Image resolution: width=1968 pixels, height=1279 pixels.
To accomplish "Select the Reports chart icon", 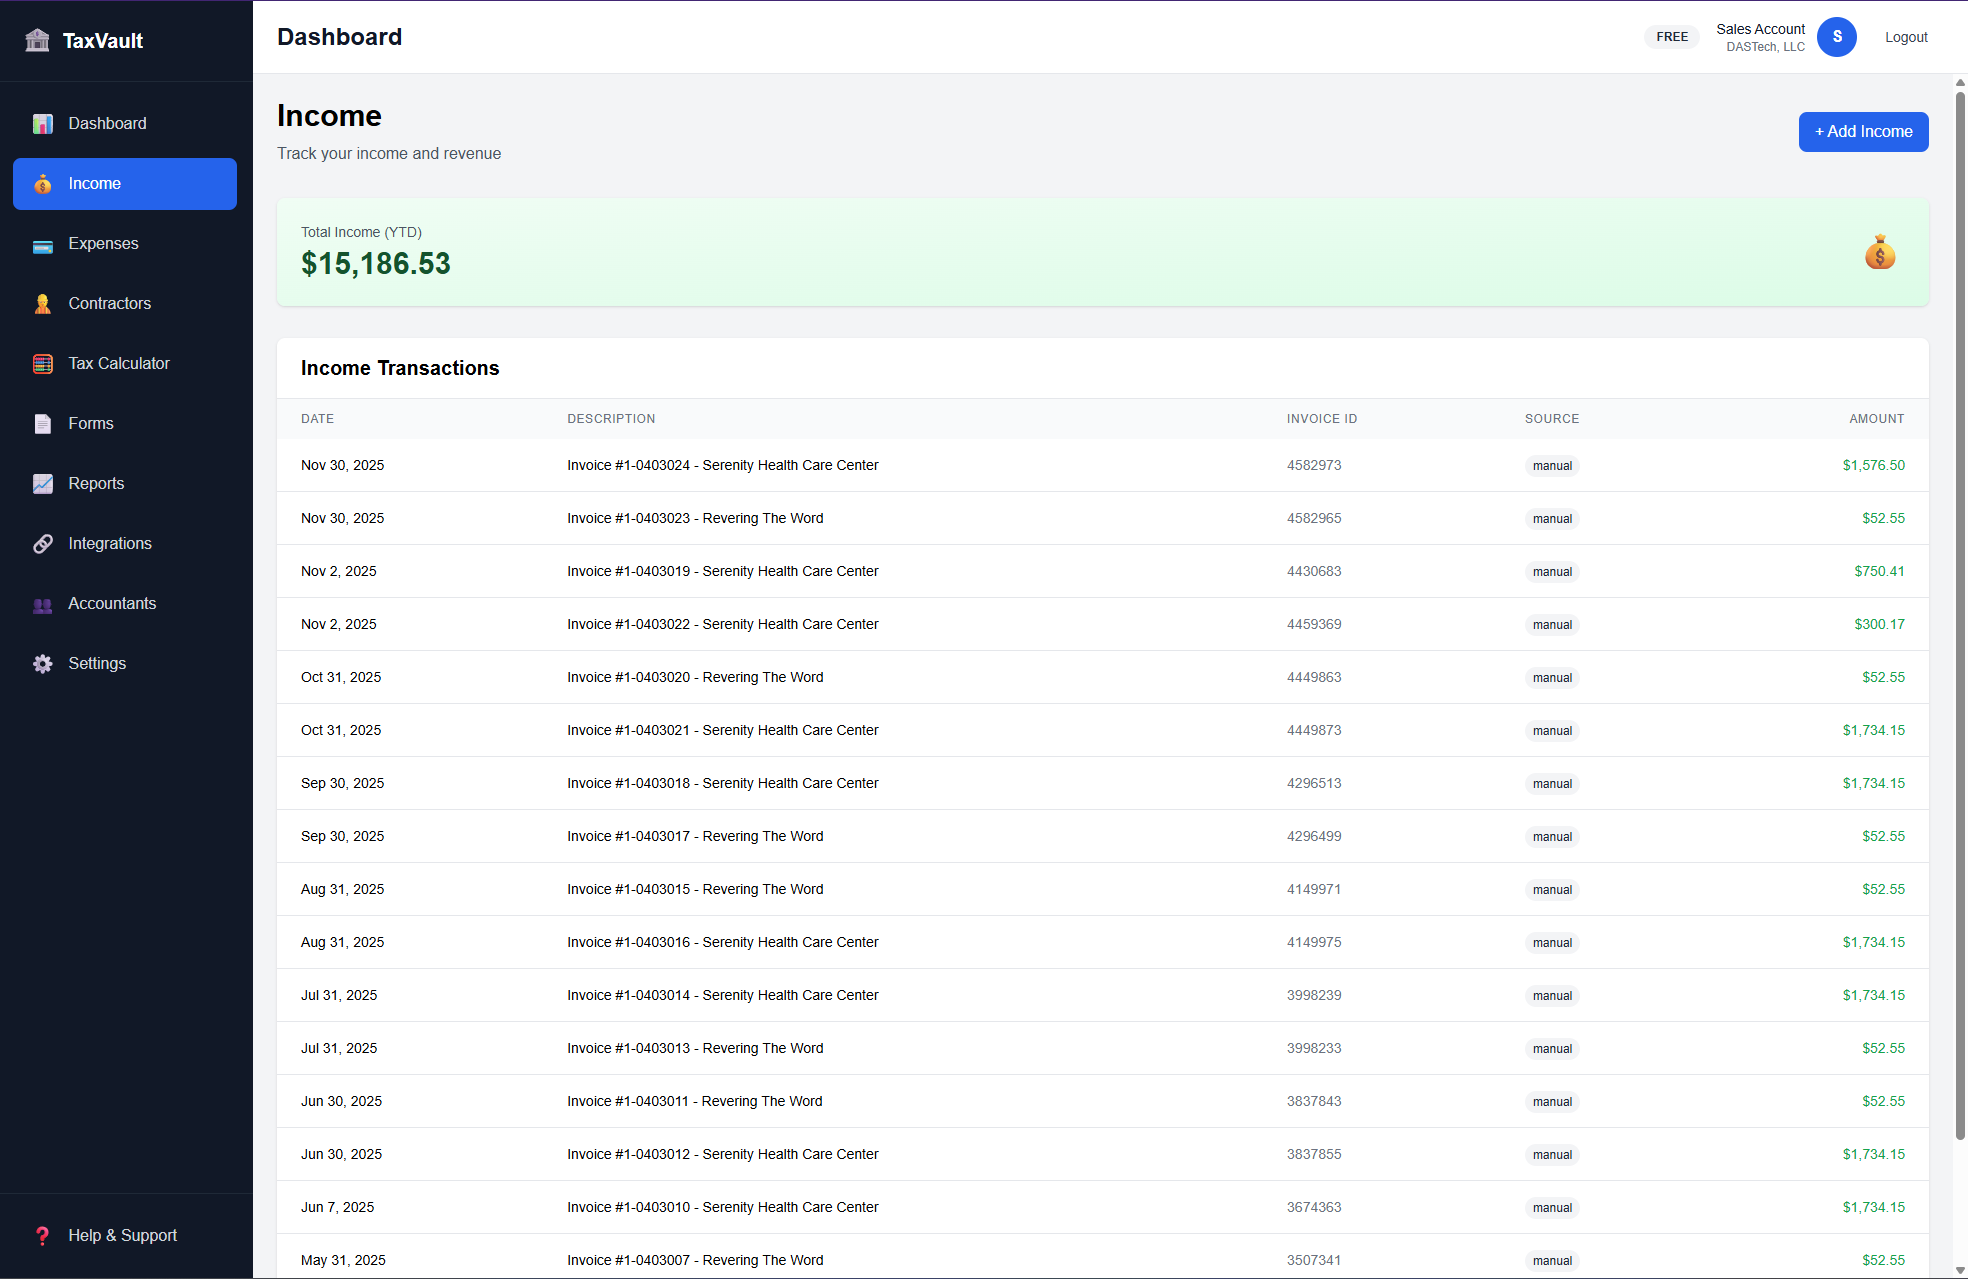I will pyautogui.click(x=43, y=483).
